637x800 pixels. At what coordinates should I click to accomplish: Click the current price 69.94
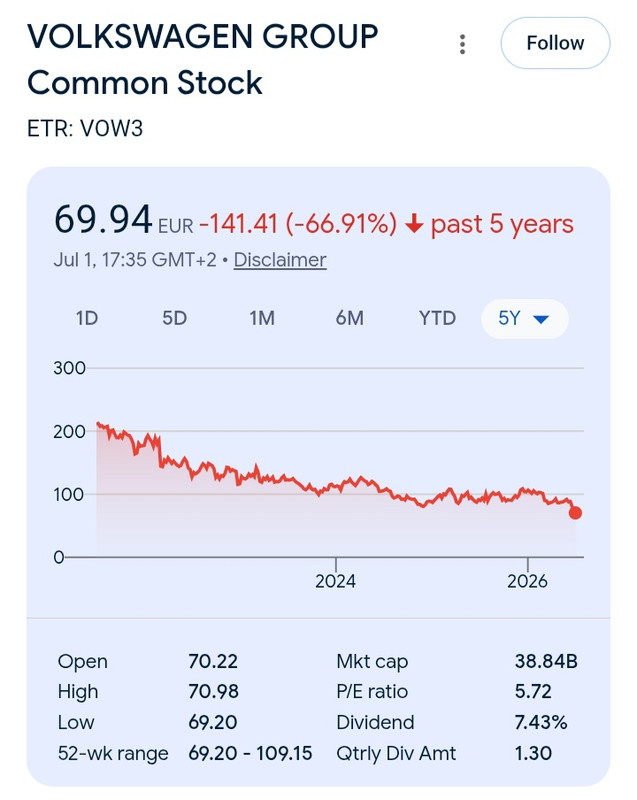pos(103,220)
